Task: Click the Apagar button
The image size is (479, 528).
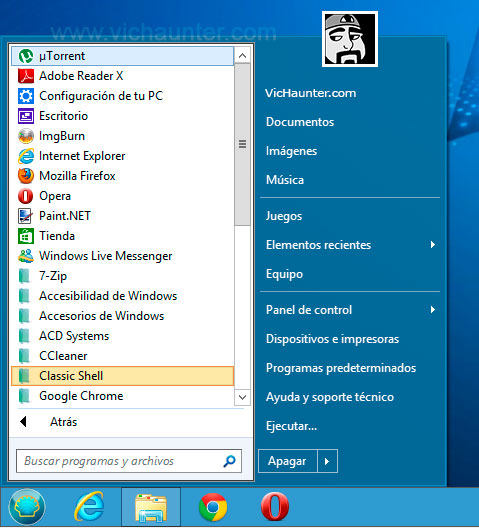Action: [288, 461]
